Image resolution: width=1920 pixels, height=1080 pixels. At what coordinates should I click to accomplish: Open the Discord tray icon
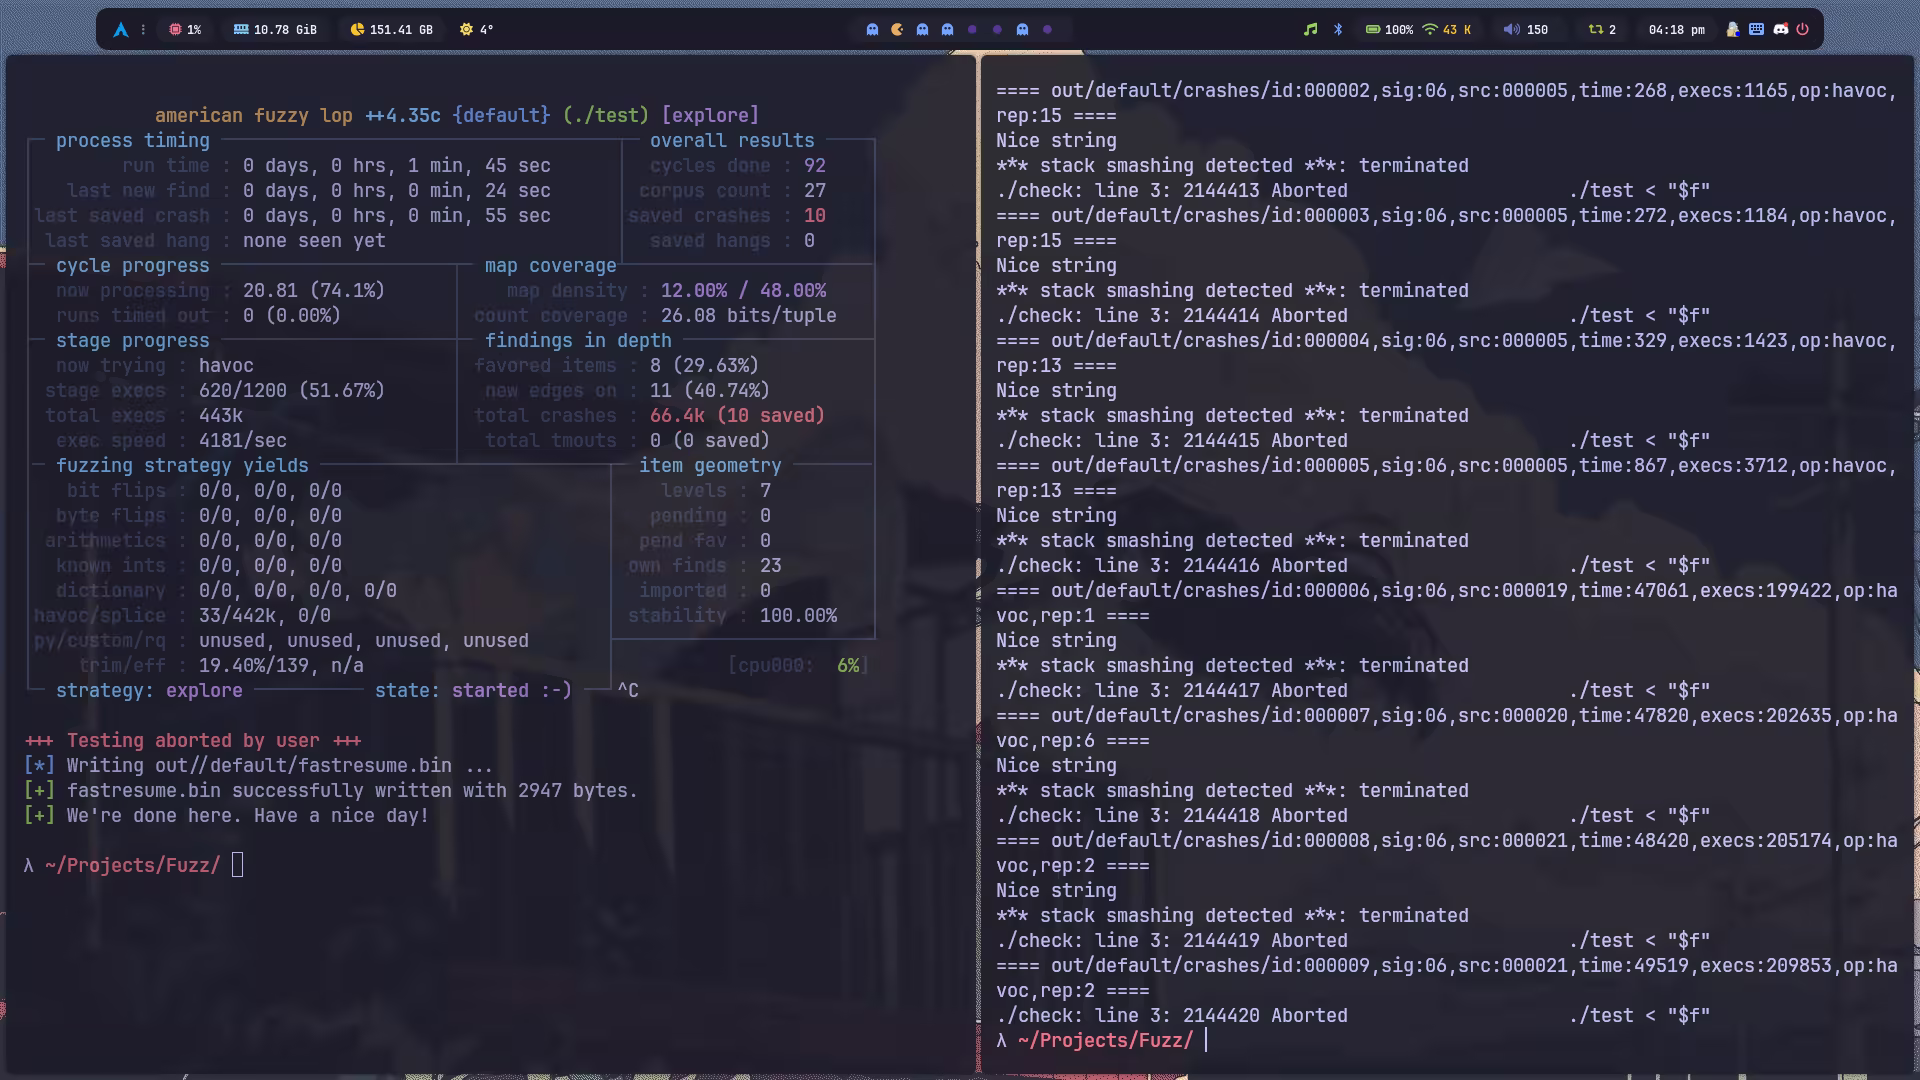tap(1780, 30)
